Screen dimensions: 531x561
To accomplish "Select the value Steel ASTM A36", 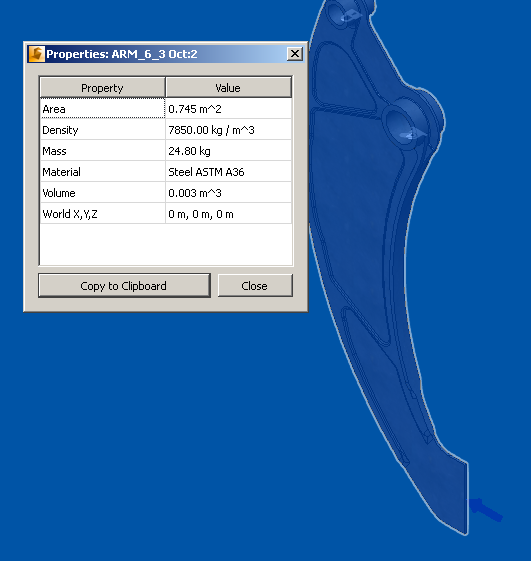I will [x=228, y=172].
